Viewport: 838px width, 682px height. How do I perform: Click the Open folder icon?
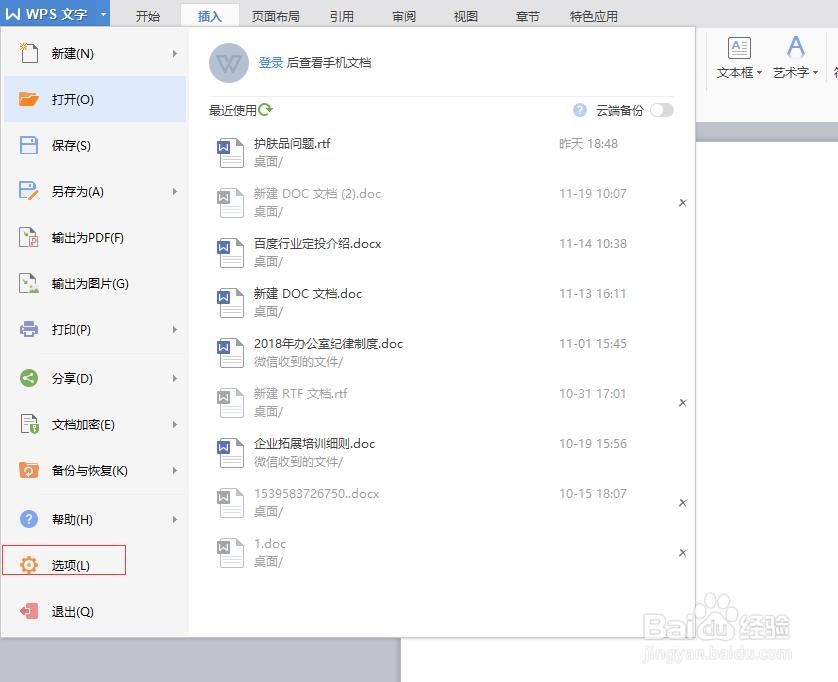pyautogui.click(x=29, y=99)
